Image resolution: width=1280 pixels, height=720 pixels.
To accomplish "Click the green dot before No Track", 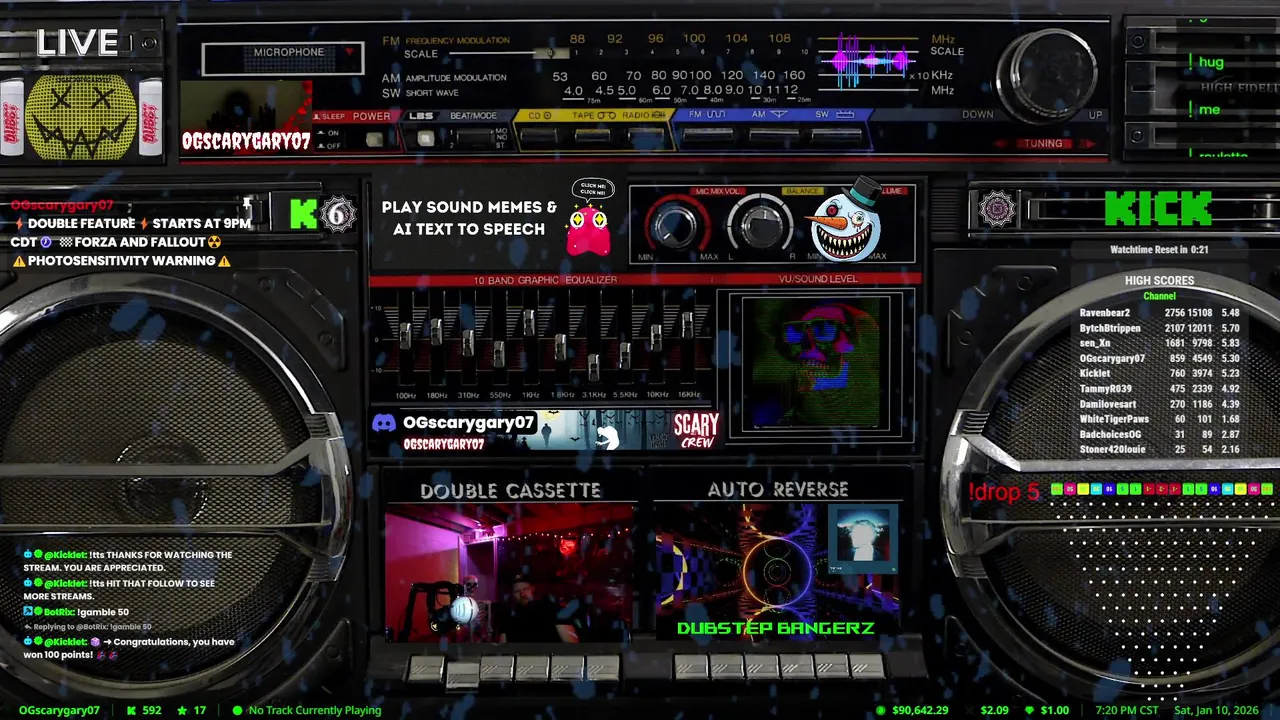I will tap(237, 710).
